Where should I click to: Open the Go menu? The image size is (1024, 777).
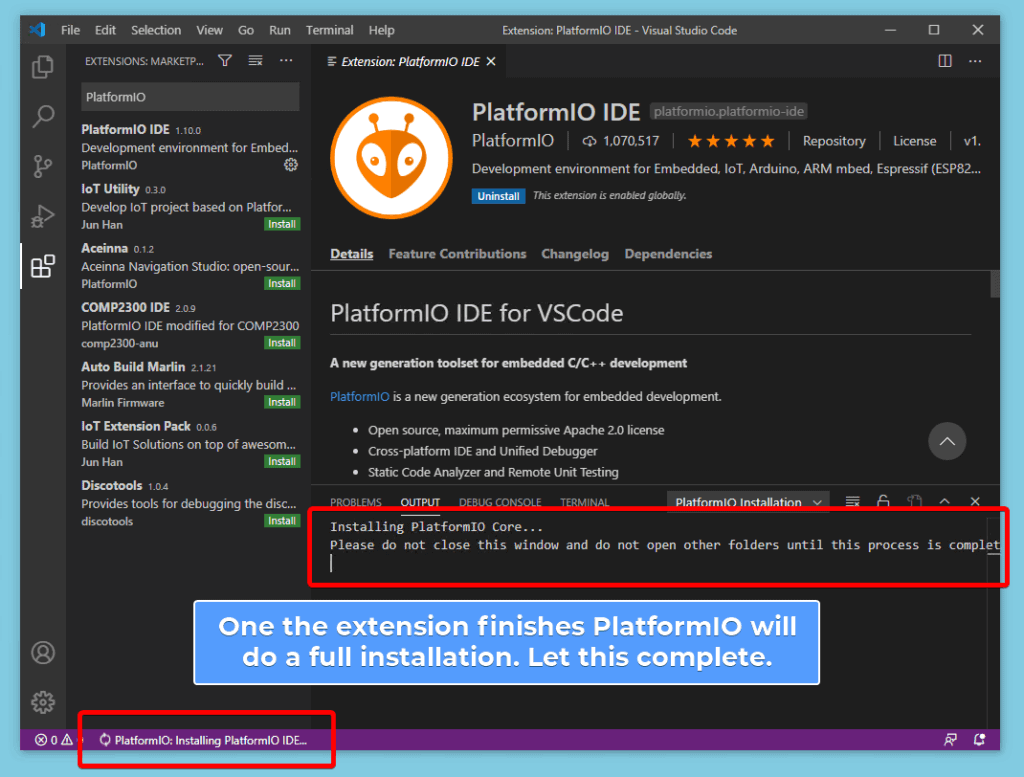(246, 30)
